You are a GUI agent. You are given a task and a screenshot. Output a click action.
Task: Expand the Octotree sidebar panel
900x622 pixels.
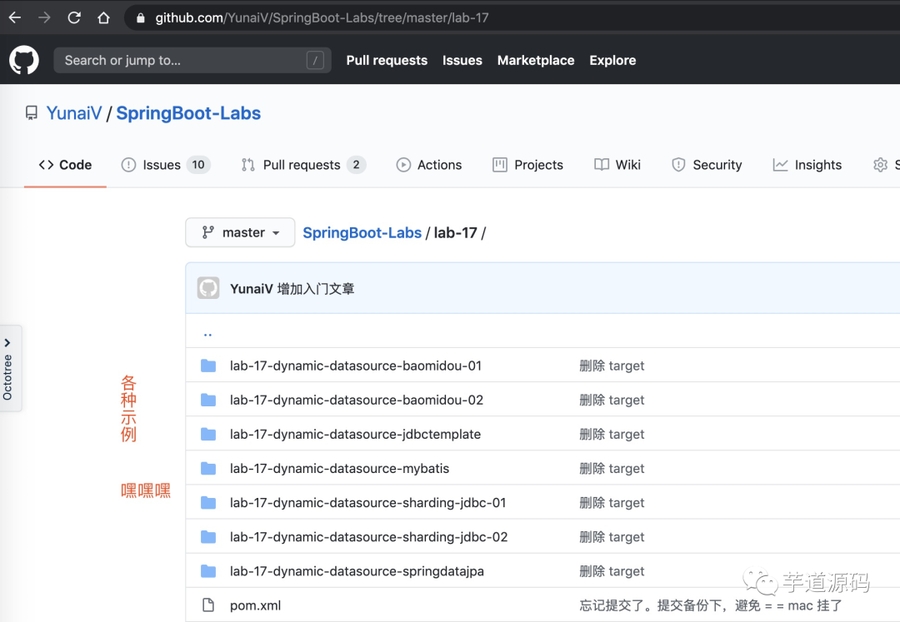9,367
